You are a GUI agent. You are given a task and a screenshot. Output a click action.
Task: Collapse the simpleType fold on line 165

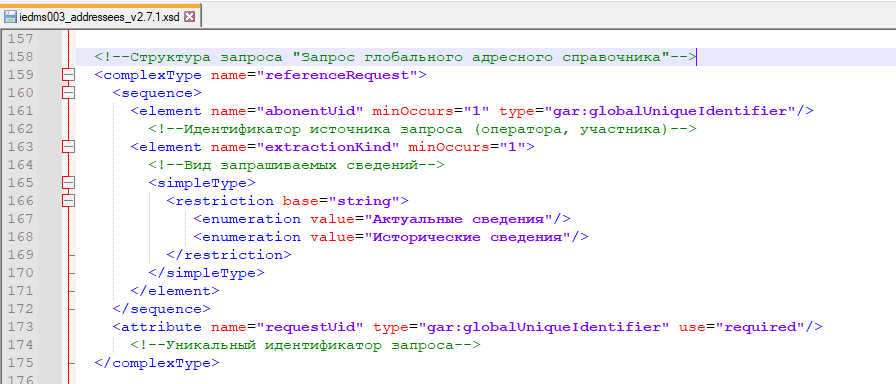(69, 183)
